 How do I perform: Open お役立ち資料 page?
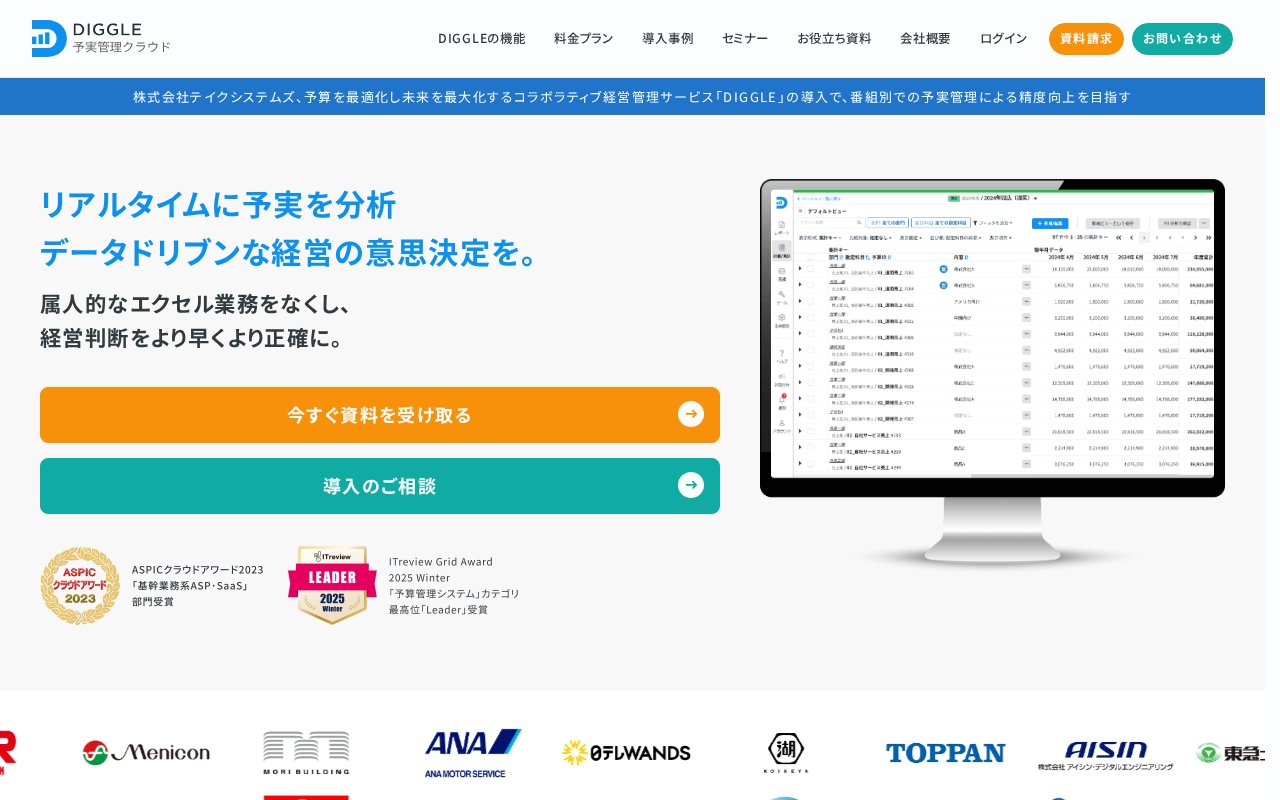pos(834,38)
